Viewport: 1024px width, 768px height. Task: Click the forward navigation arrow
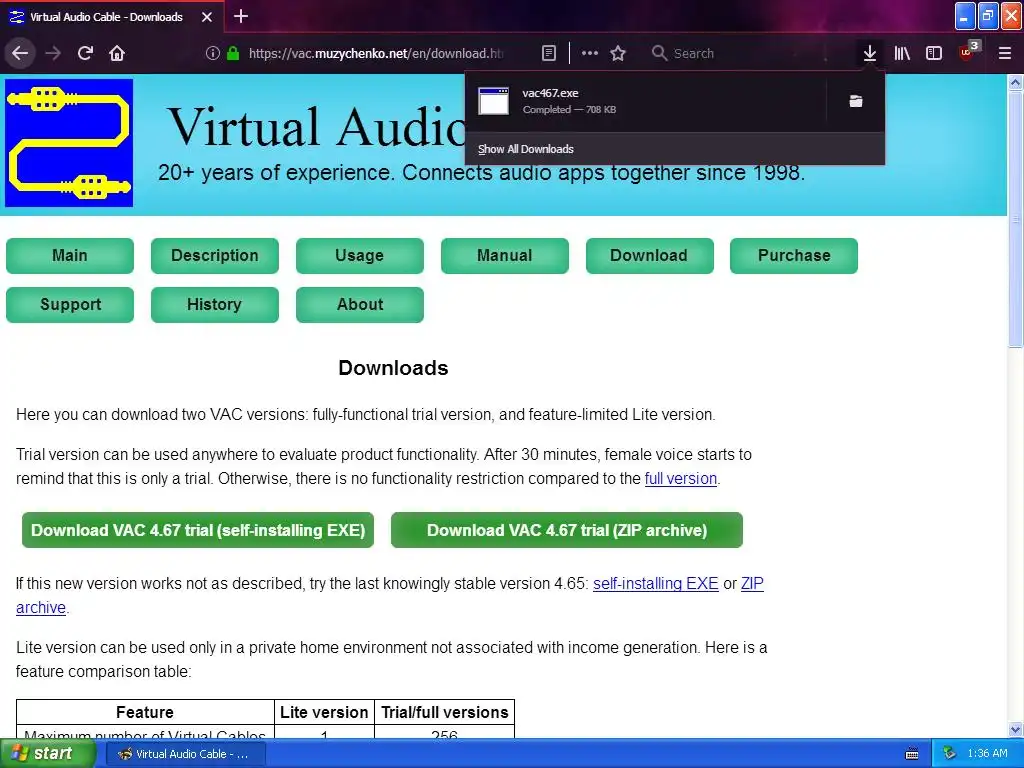click(53, 53)
